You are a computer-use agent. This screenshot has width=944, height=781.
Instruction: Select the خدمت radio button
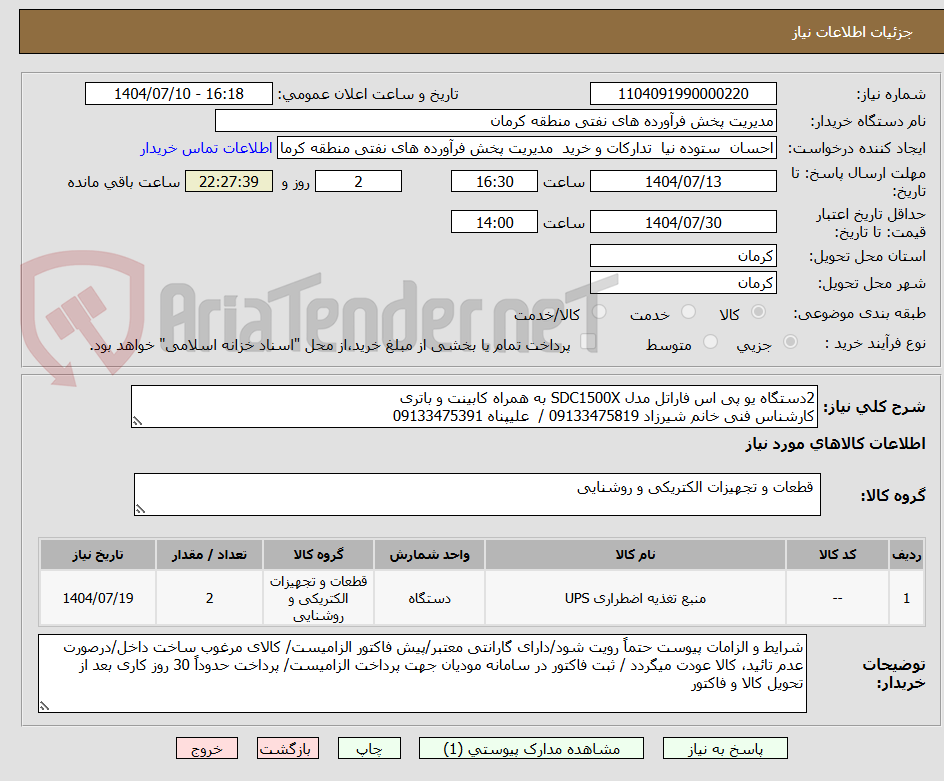pyautogui.click(x=688, y=312)
